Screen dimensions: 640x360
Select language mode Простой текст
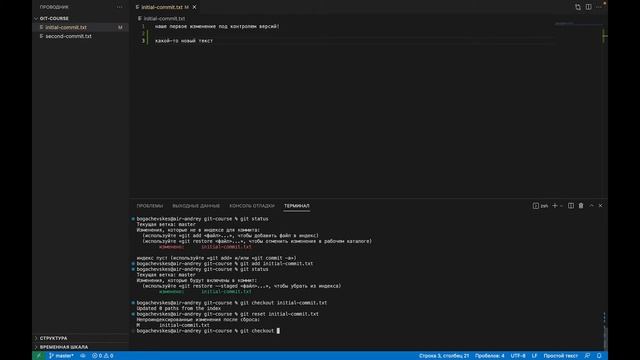click(x=560, y=356)
